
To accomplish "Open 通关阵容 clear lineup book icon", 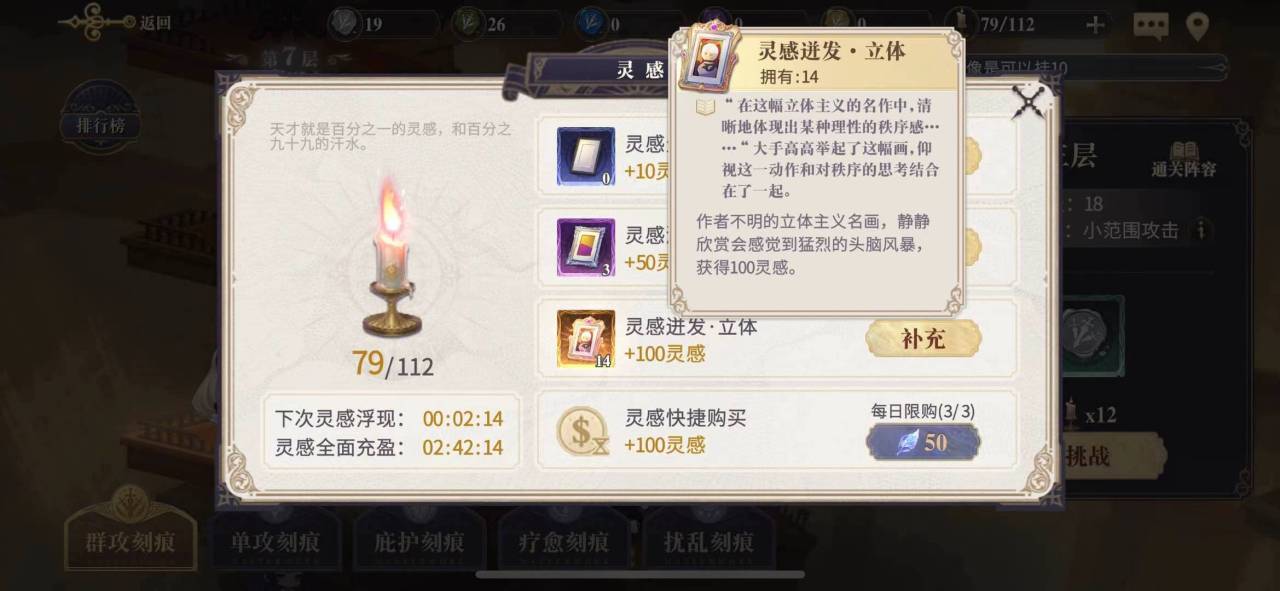I will [x=1184, y=158].
